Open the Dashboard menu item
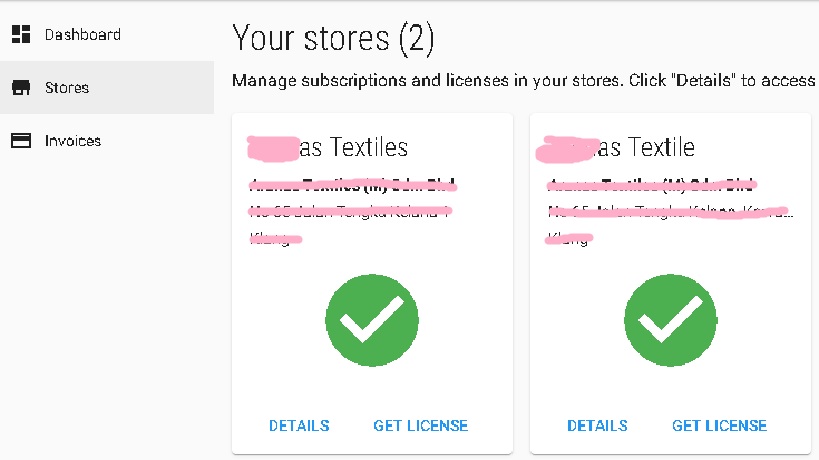The image size is (819, 460). (x=83, y=35)
